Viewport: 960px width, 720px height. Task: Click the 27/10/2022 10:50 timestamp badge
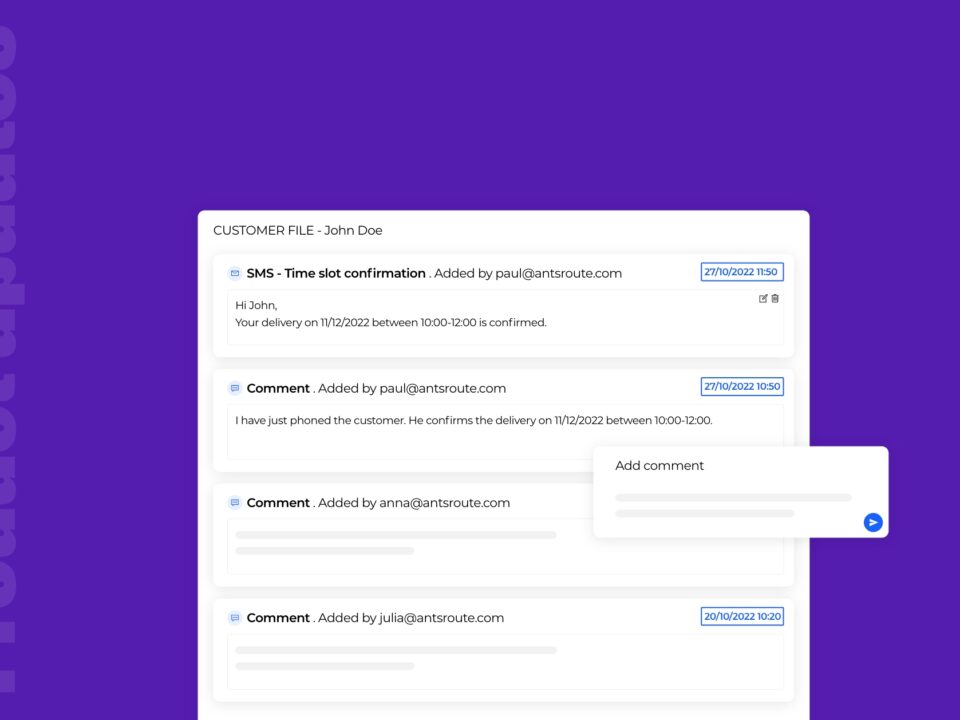click(x=741, y=387)
